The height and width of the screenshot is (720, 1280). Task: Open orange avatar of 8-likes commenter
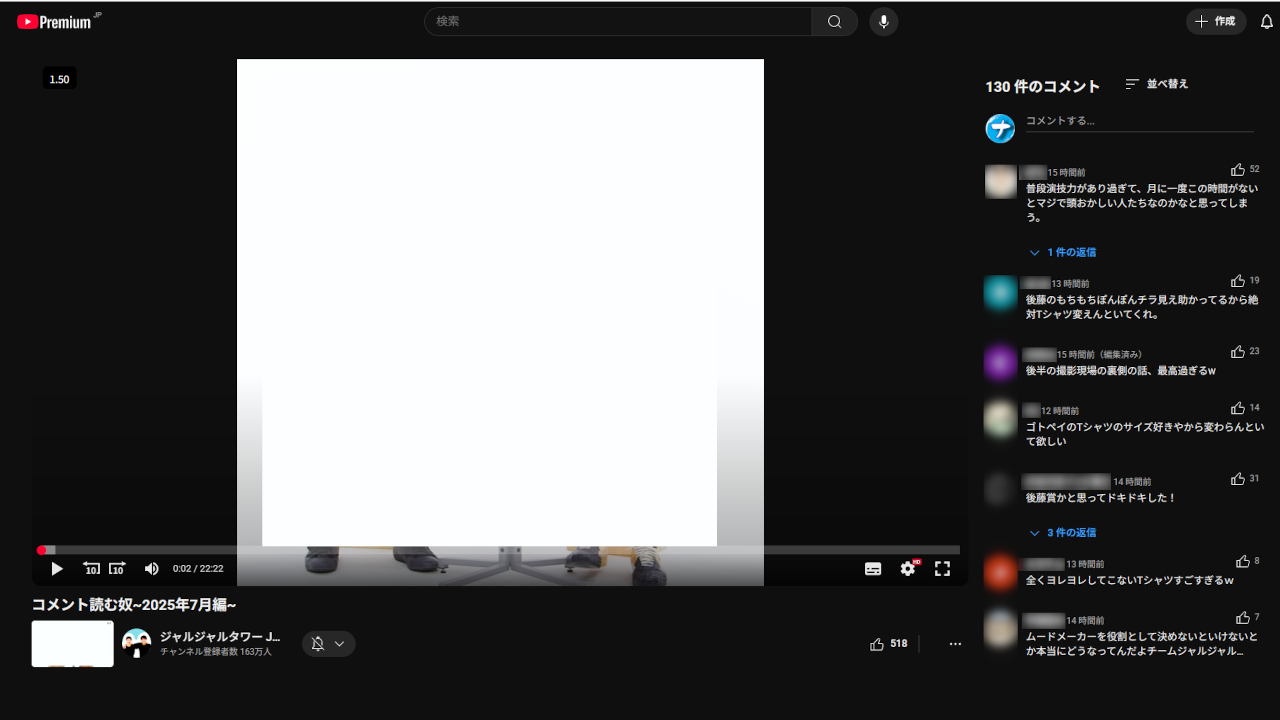[1001, 572]
